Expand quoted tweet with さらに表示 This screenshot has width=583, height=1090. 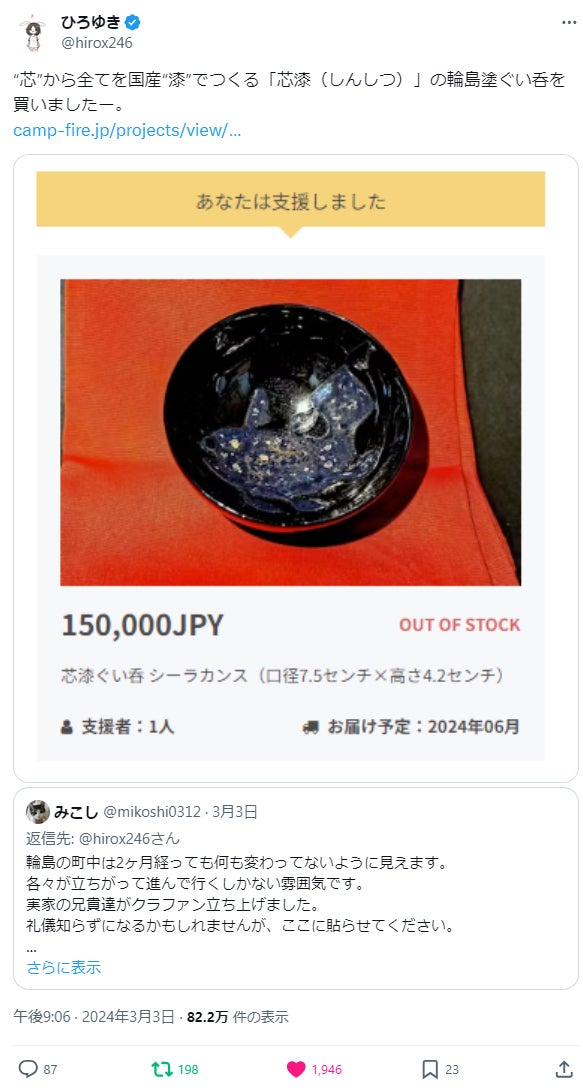point(64,967)
